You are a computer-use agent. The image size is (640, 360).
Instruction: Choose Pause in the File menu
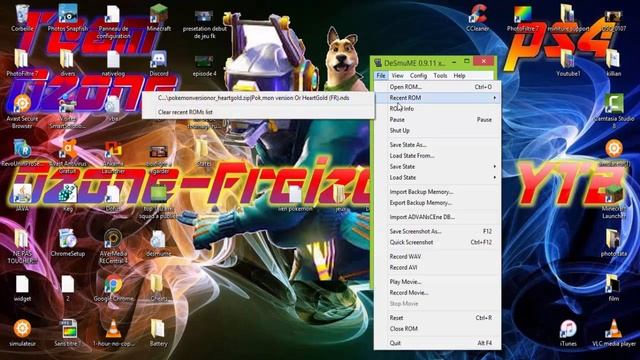coord(438,120)
